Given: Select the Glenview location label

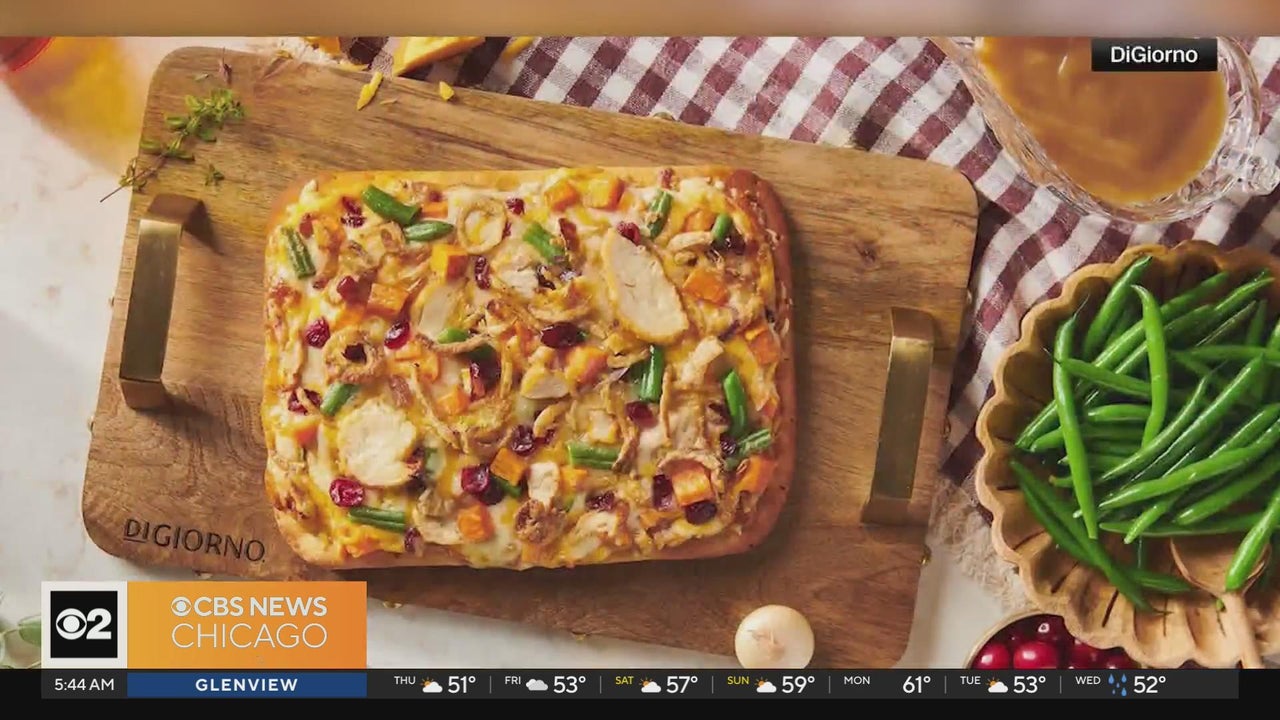Looking at the screenshot, I should pos(246,685).
